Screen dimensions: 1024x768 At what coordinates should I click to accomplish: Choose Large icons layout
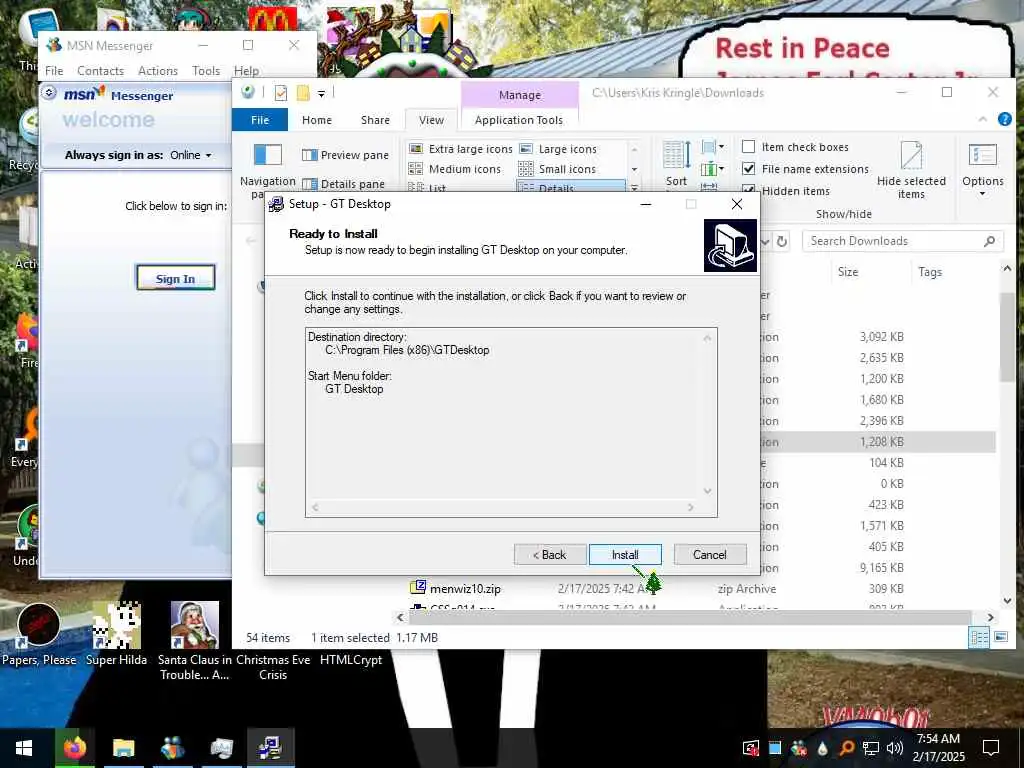click(558, 149)
